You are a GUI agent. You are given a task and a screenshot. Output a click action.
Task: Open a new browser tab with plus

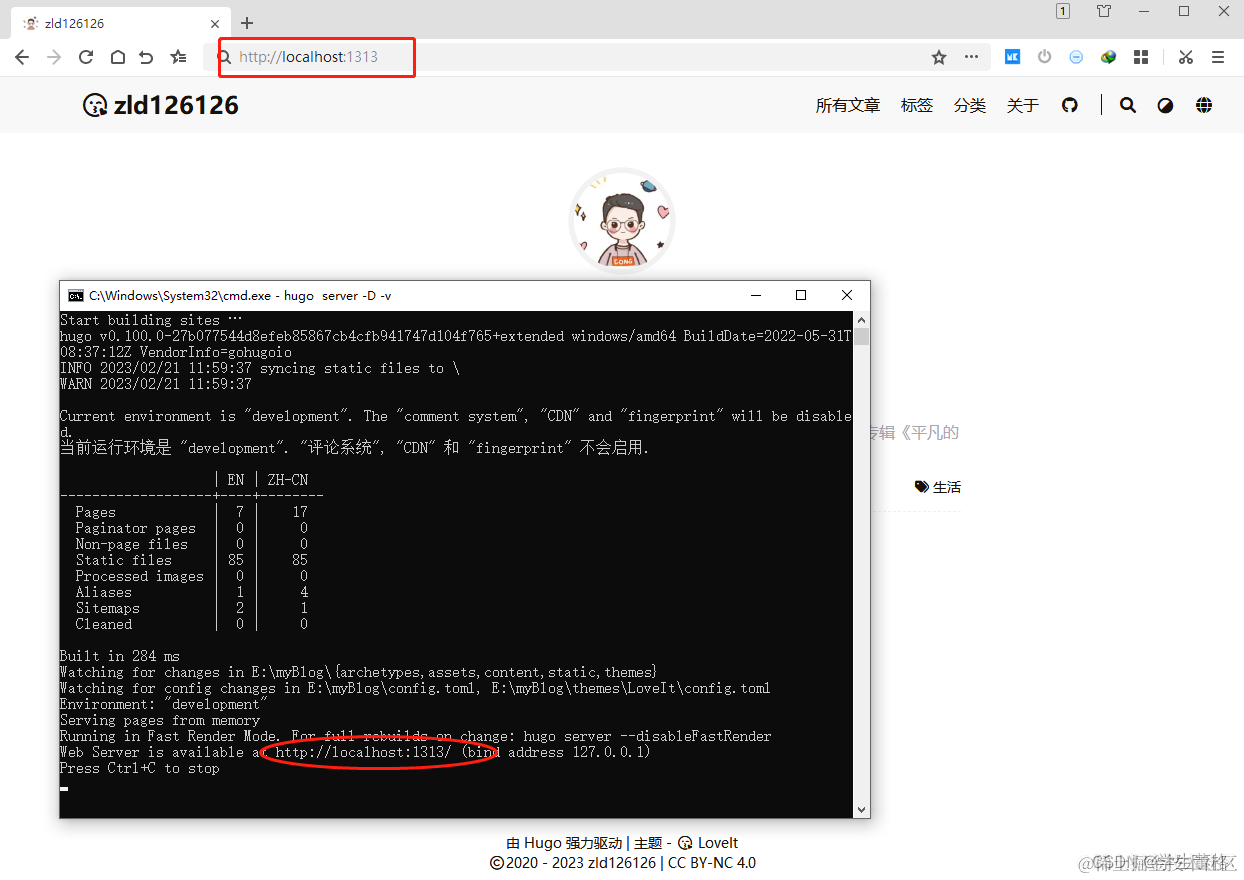247,23
